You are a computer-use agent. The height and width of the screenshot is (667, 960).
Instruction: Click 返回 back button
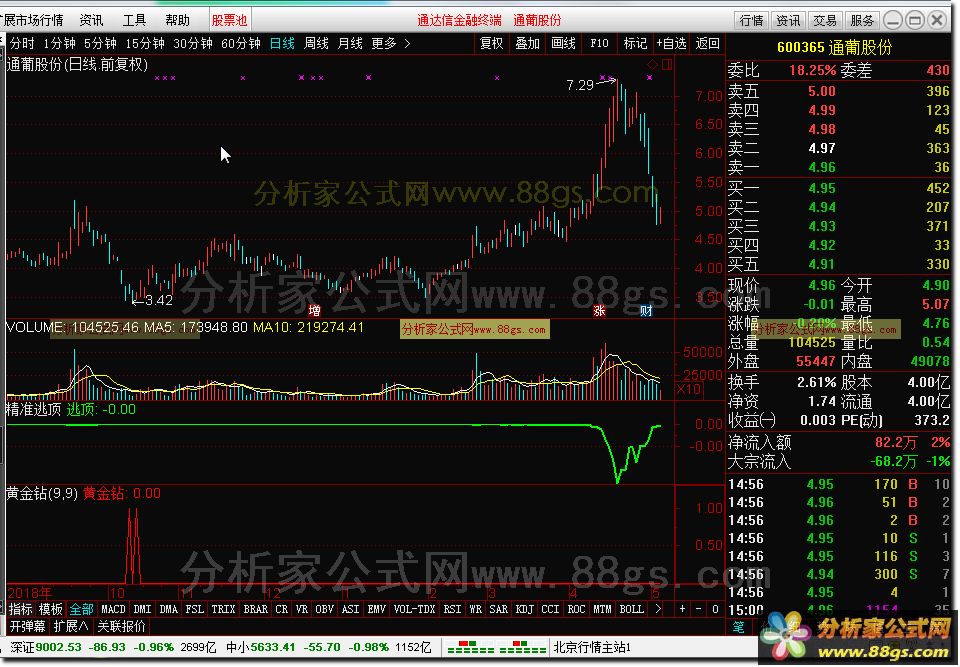(x=707, y=43)
